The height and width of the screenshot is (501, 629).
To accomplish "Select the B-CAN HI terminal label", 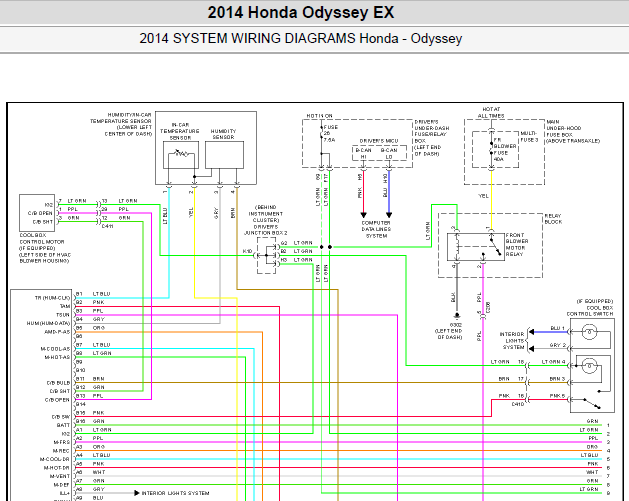I will point(363,153).
